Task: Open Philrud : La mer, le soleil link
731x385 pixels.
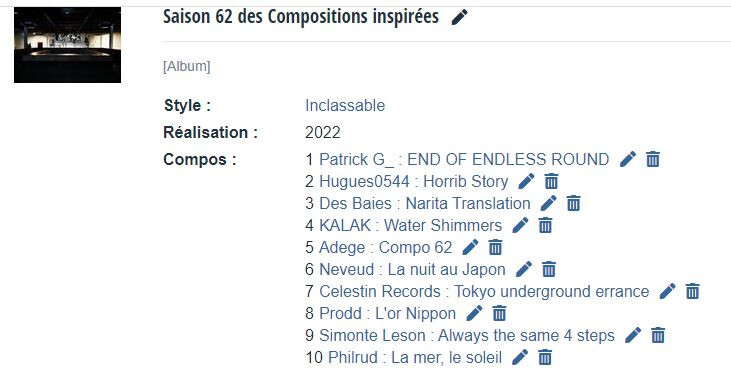Action: click(x=415, y=358)
